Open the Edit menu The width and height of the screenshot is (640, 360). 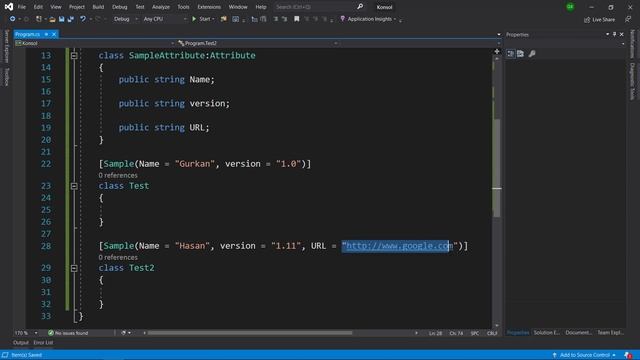coord(38,7)
